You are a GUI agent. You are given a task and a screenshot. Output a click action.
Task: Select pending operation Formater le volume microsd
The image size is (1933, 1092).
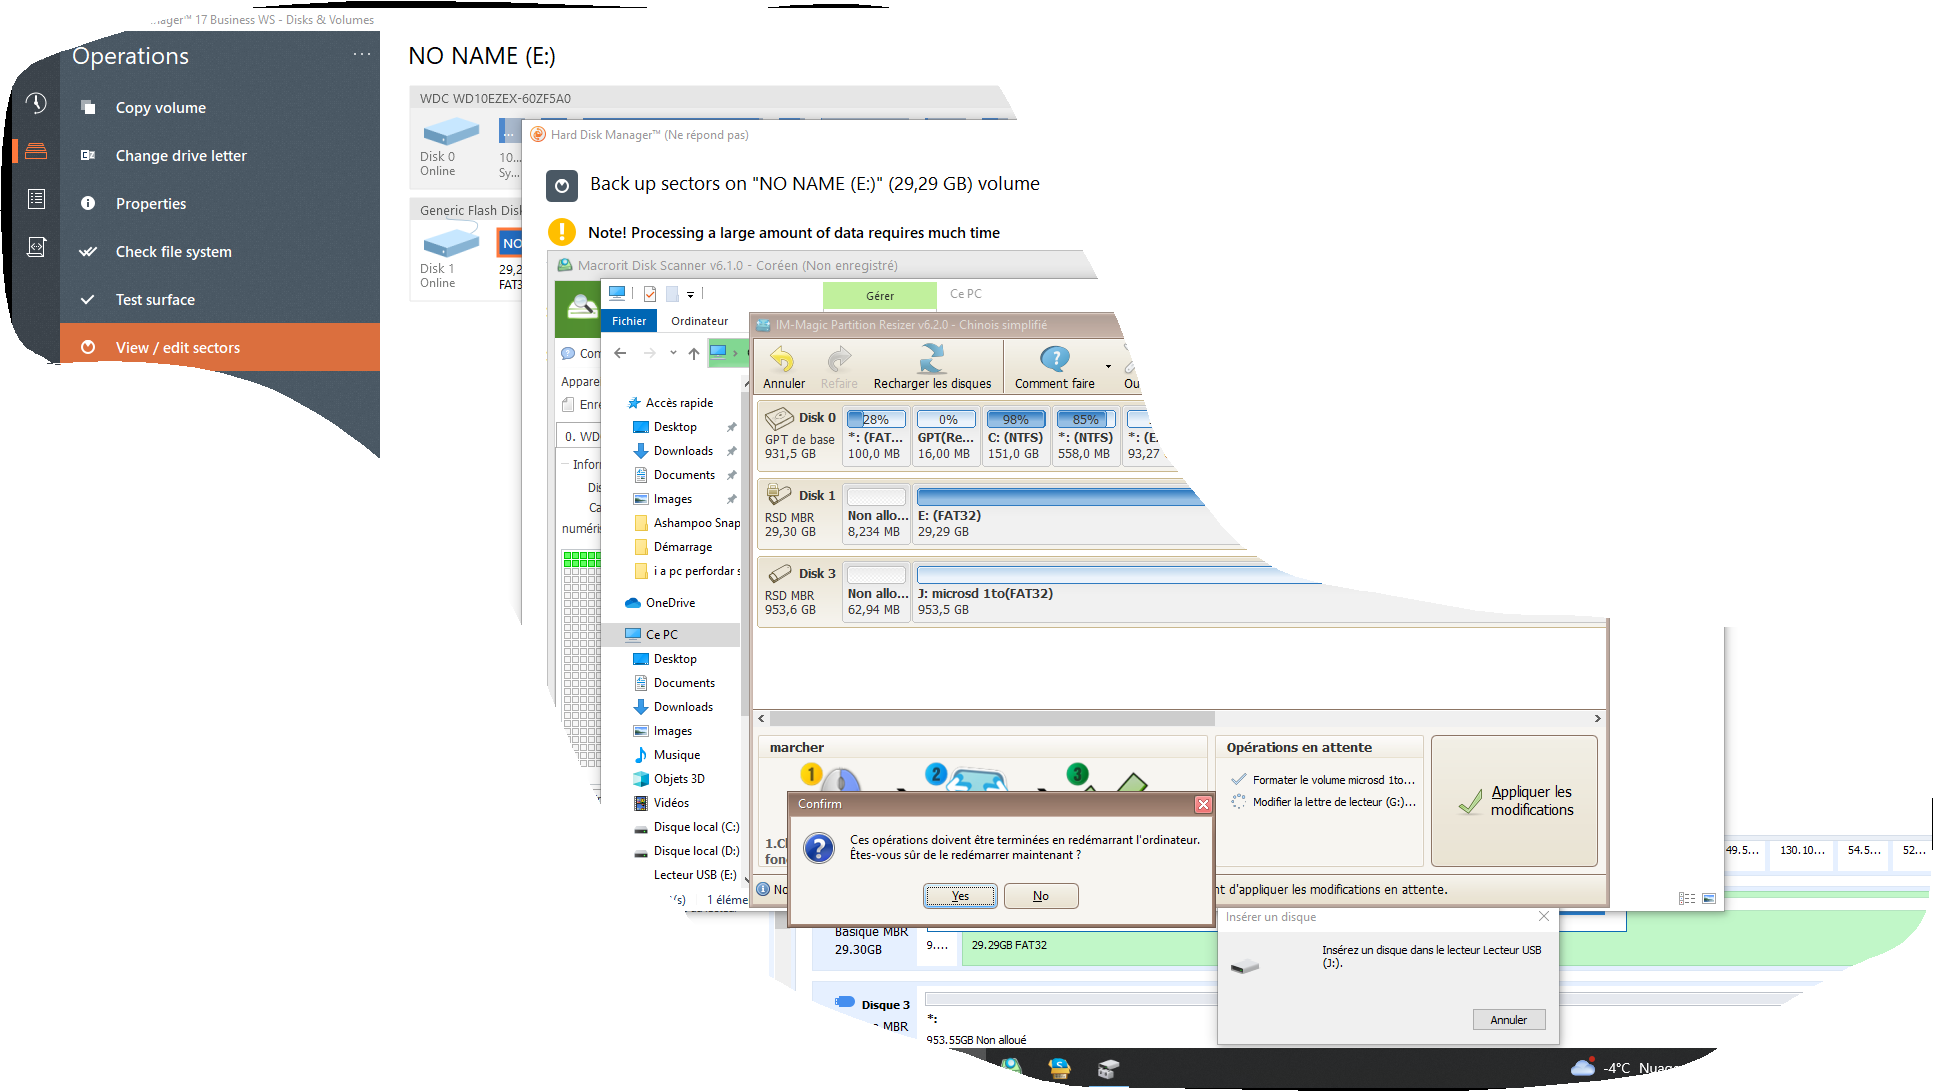pos(1323,780)
